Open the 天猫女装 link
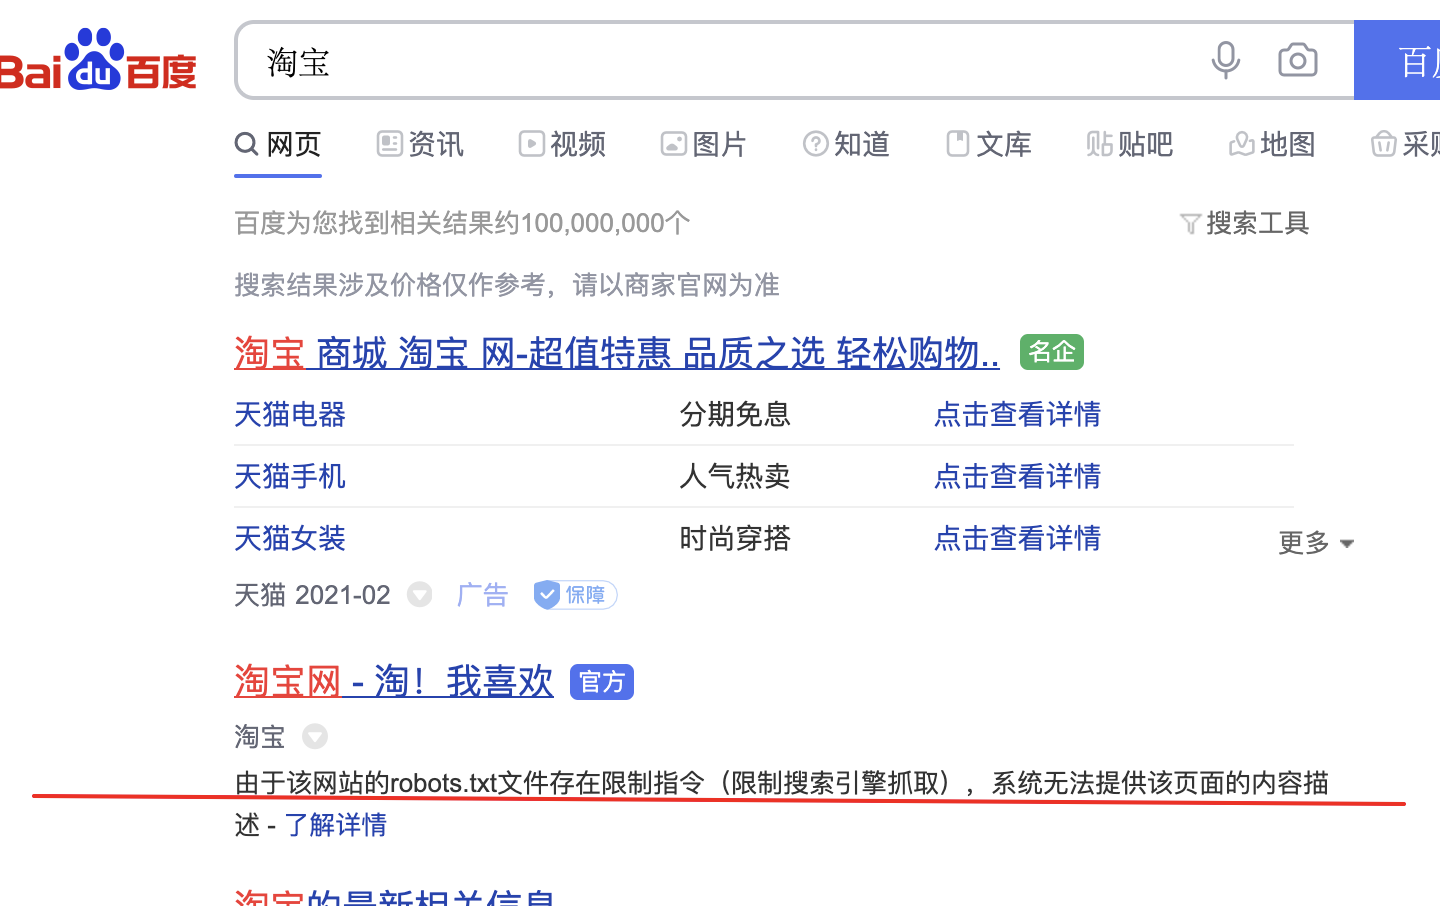 (290, 538)
